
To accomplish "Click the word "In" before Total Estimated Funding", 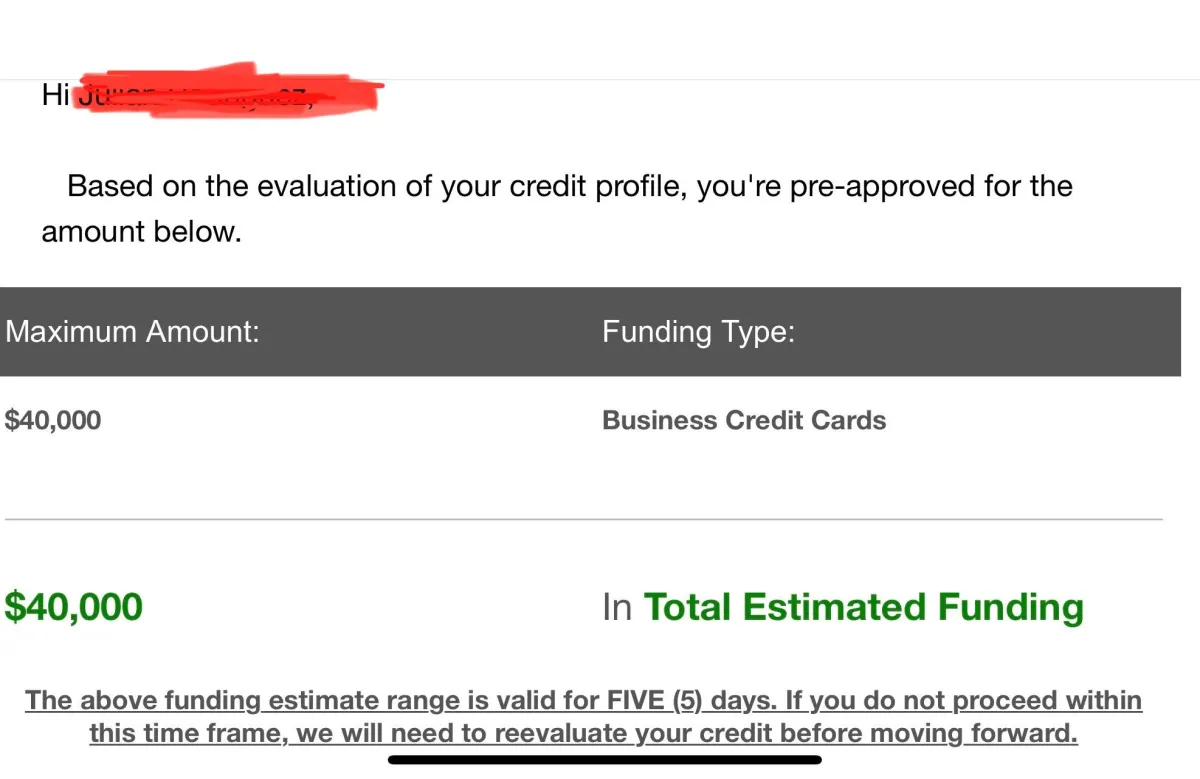I will [617, 607].
